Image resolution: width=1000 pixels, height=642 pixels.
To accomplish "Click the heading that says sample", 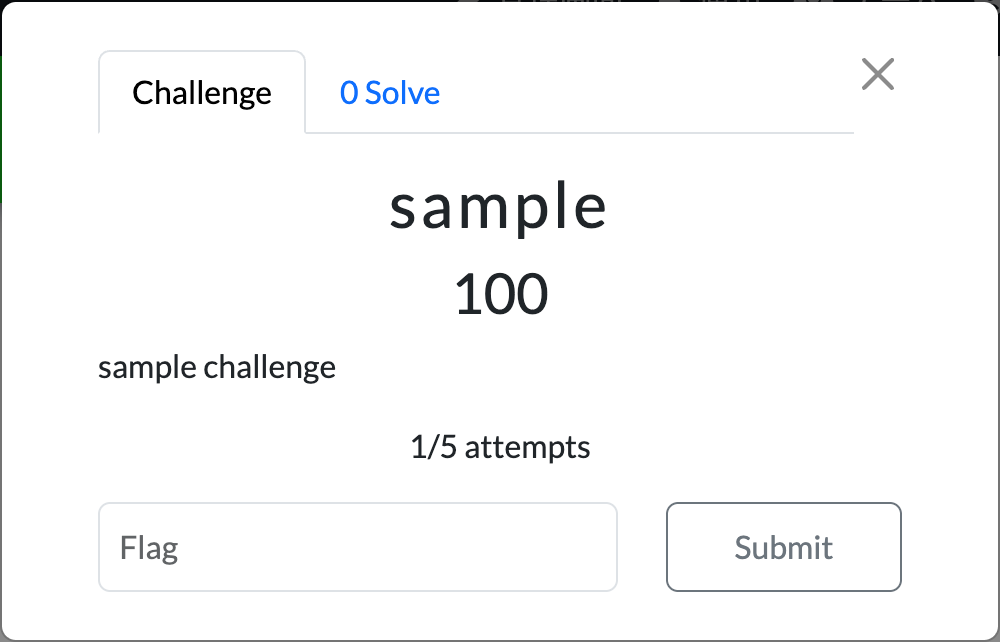I will coord(499,207).
